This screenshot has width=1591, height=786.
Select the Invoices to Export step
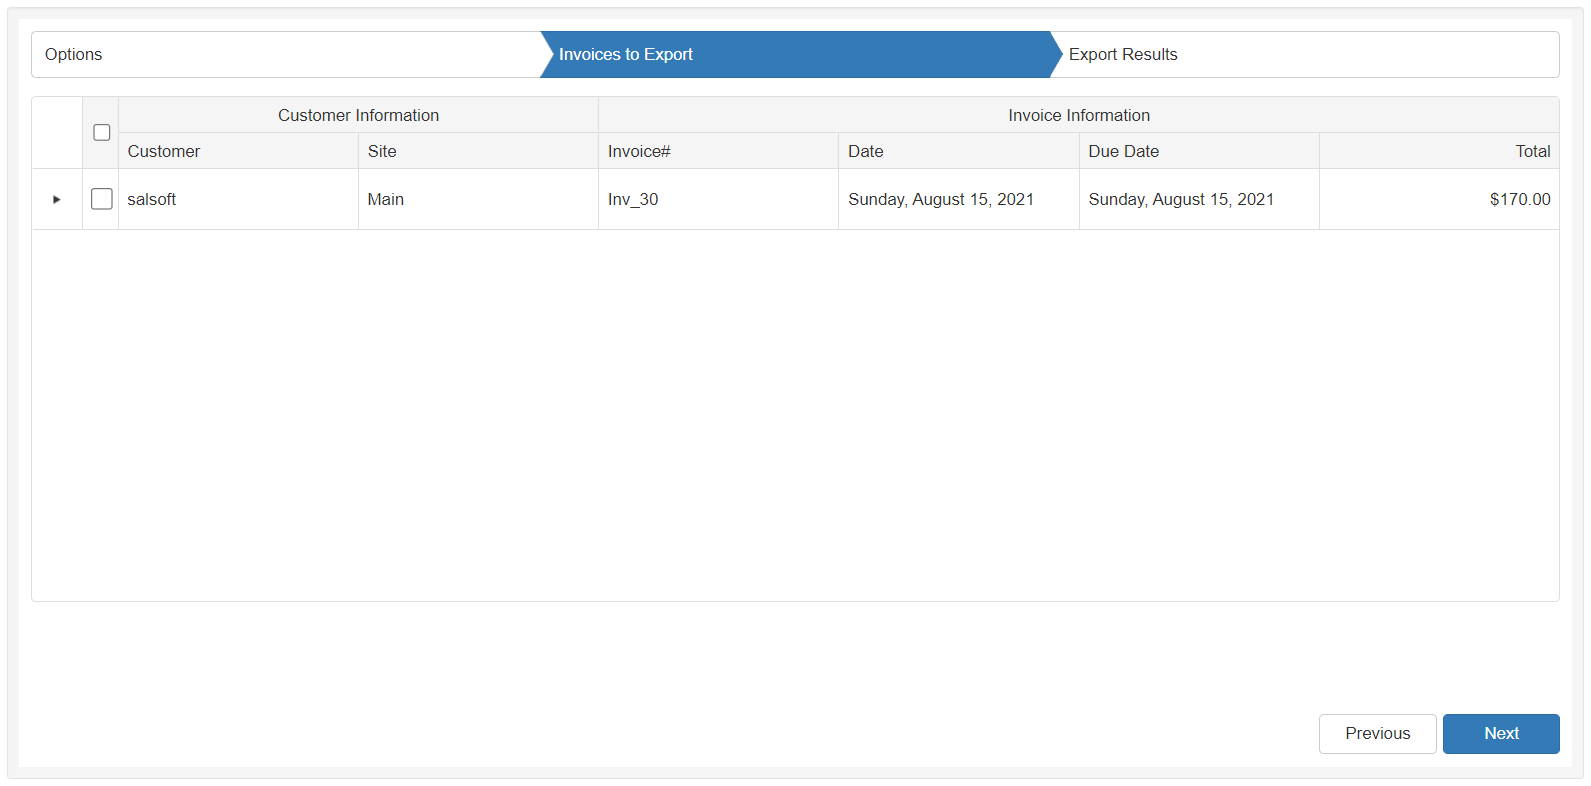click(x=626, y=55)
